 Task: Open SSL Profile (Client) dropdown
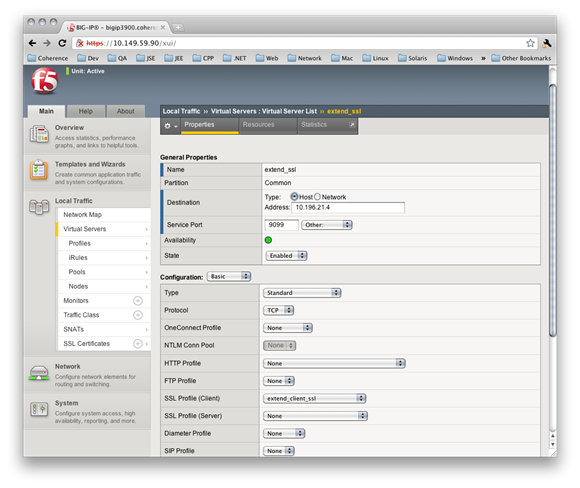(x=314, y=399)
